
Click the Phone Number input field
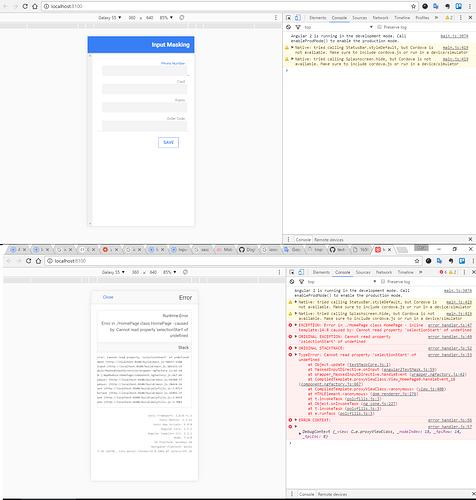[x=144, y=71]
